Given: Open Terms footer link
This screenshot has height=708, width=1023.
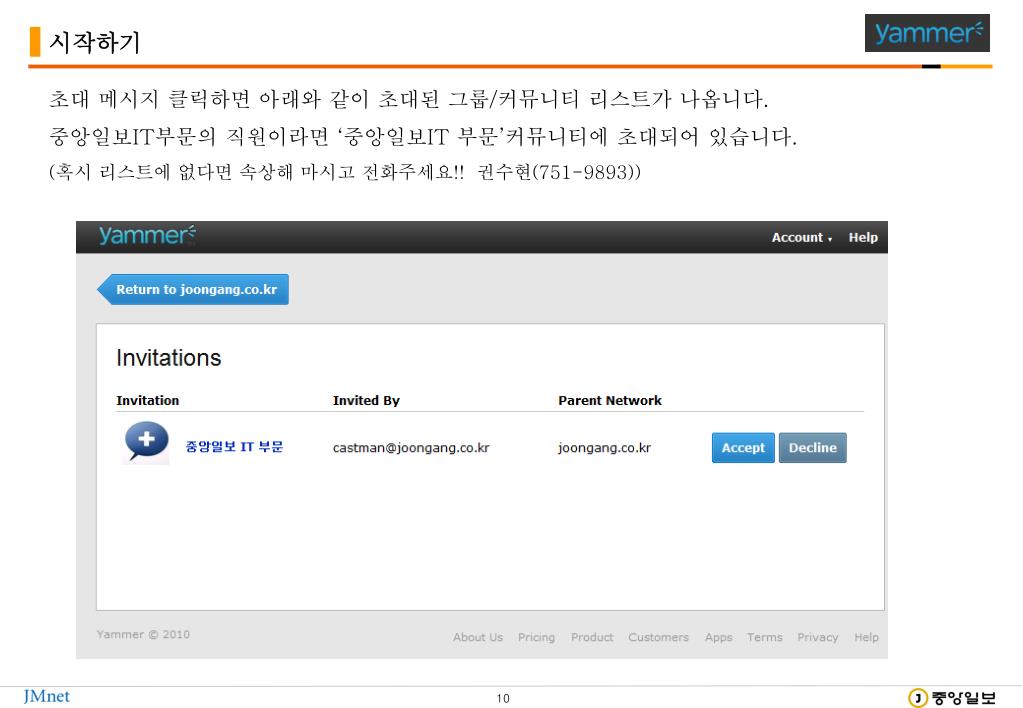Looking at the screenshot, I should click(x=765, y=637).
